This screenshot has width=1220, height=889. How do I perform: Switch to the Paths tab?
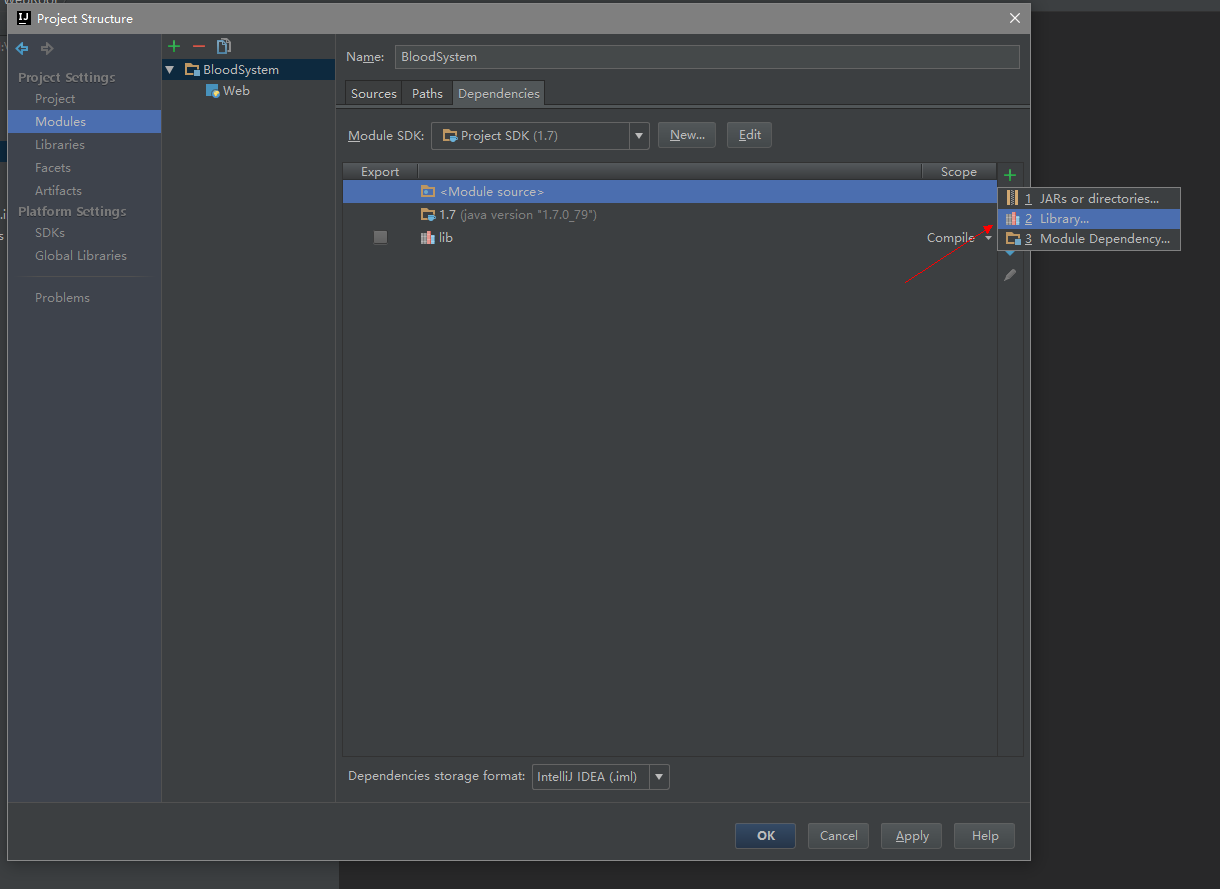[427, 93]
